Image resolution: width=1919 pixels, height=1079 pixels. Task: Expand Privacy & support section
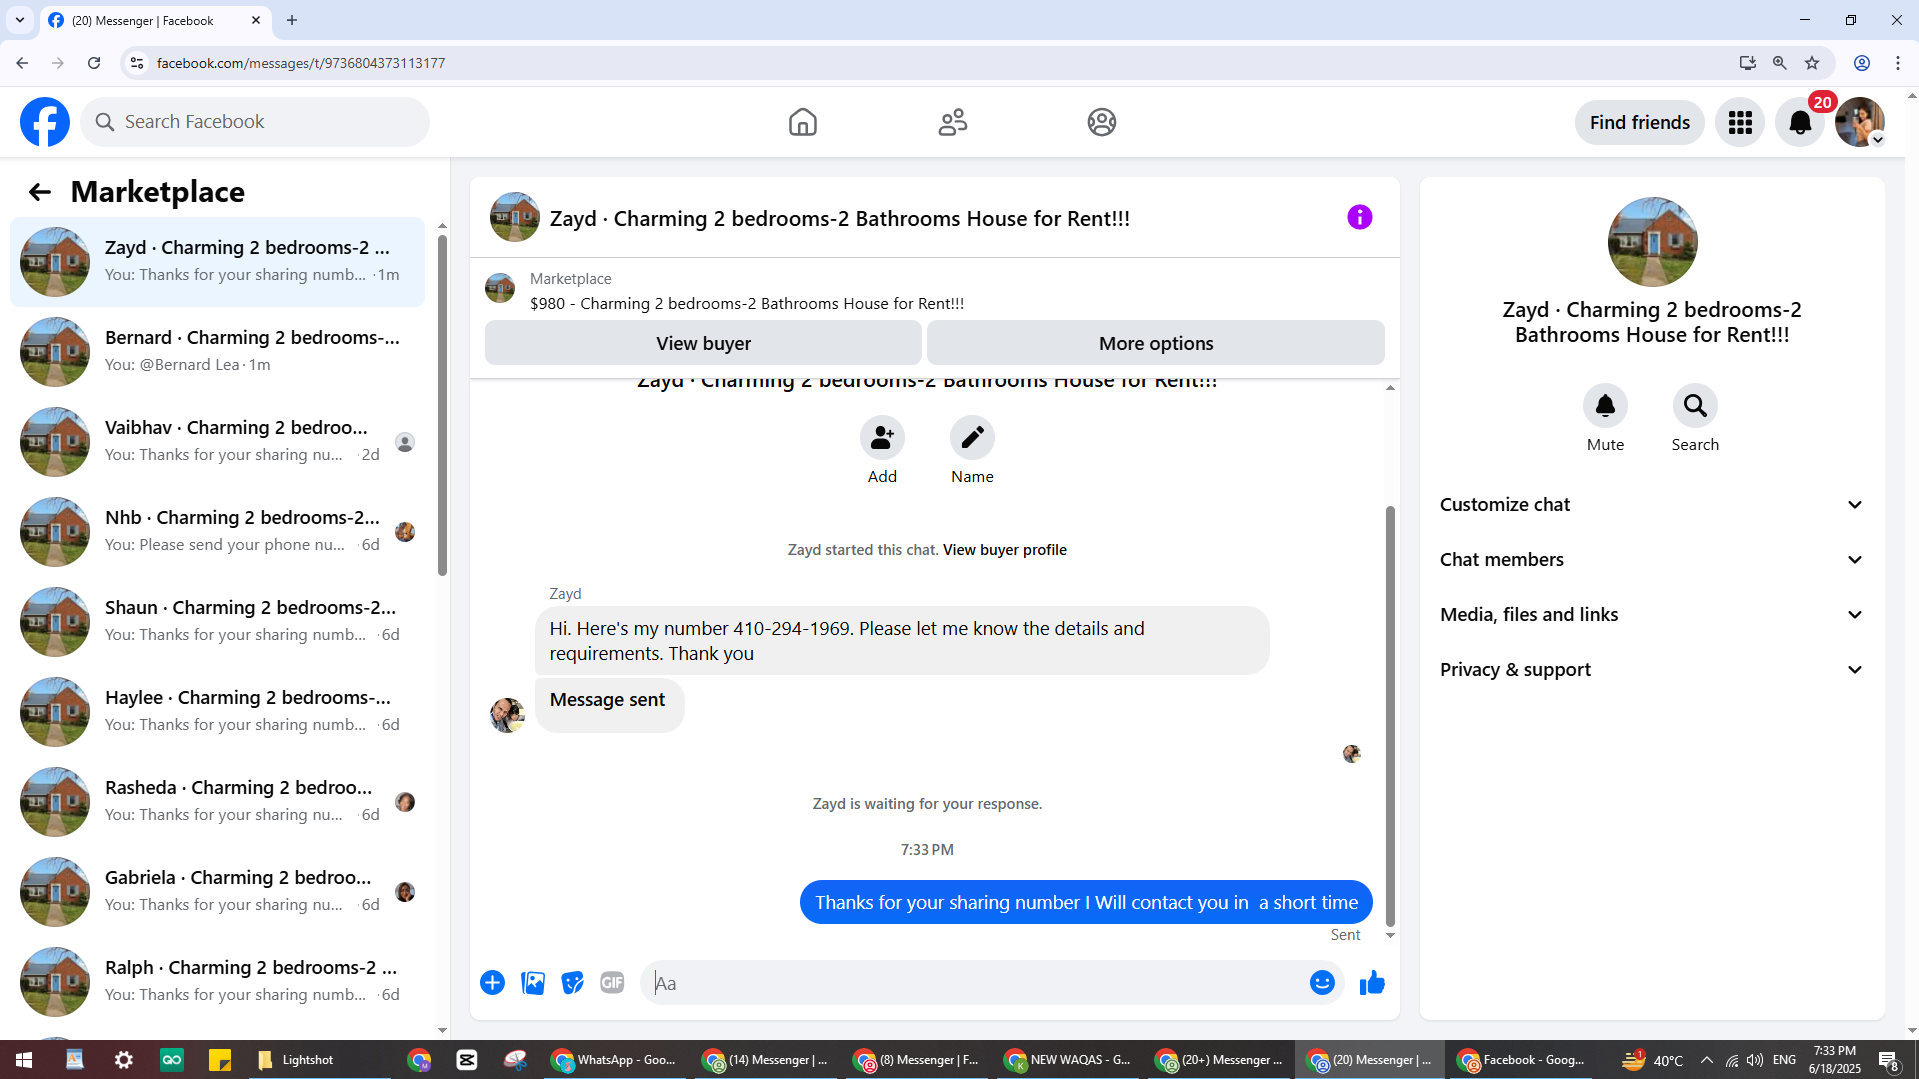pos(1652,670)
